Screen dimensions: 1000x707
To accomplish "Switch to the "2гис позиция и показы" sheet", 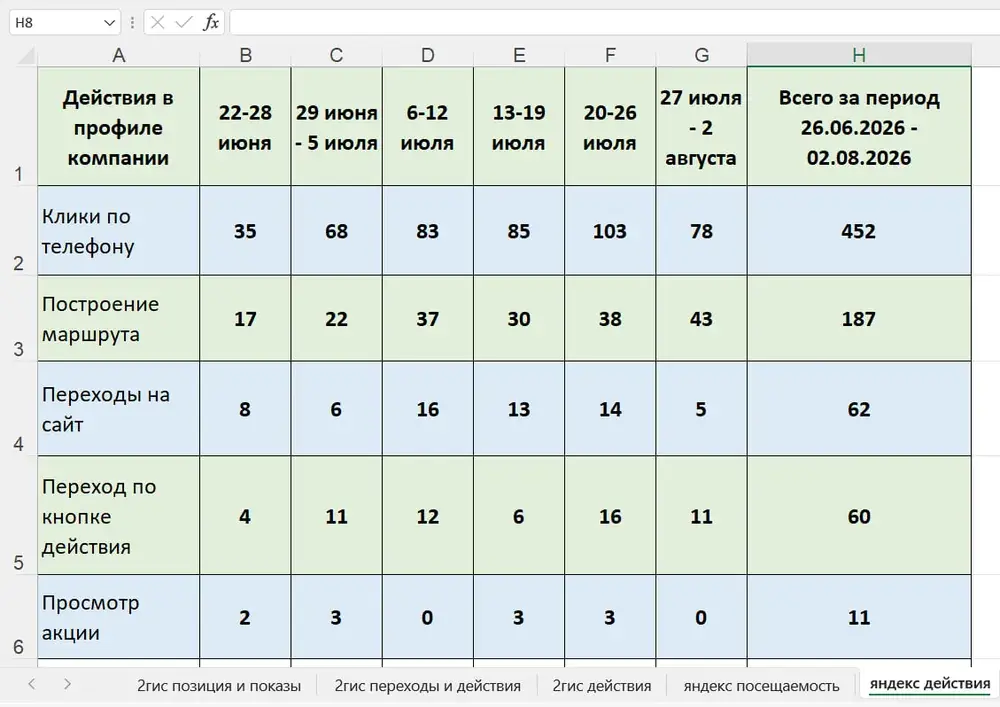I will click(x=219, y=686).
